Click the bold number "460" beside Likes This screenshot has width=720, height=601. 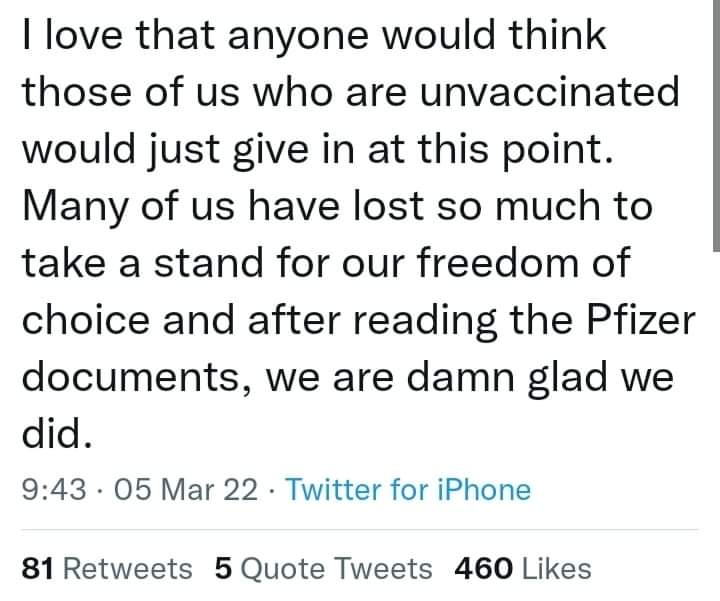pos(484,569)
